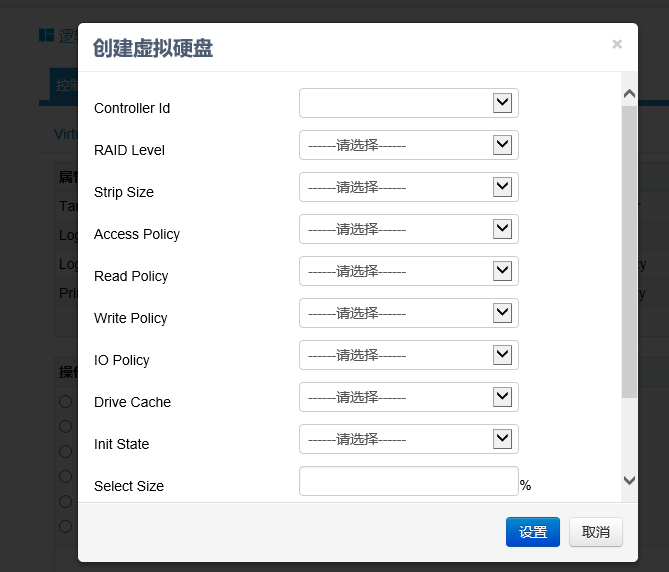Open the Strip Size selector

click(408, 187)
